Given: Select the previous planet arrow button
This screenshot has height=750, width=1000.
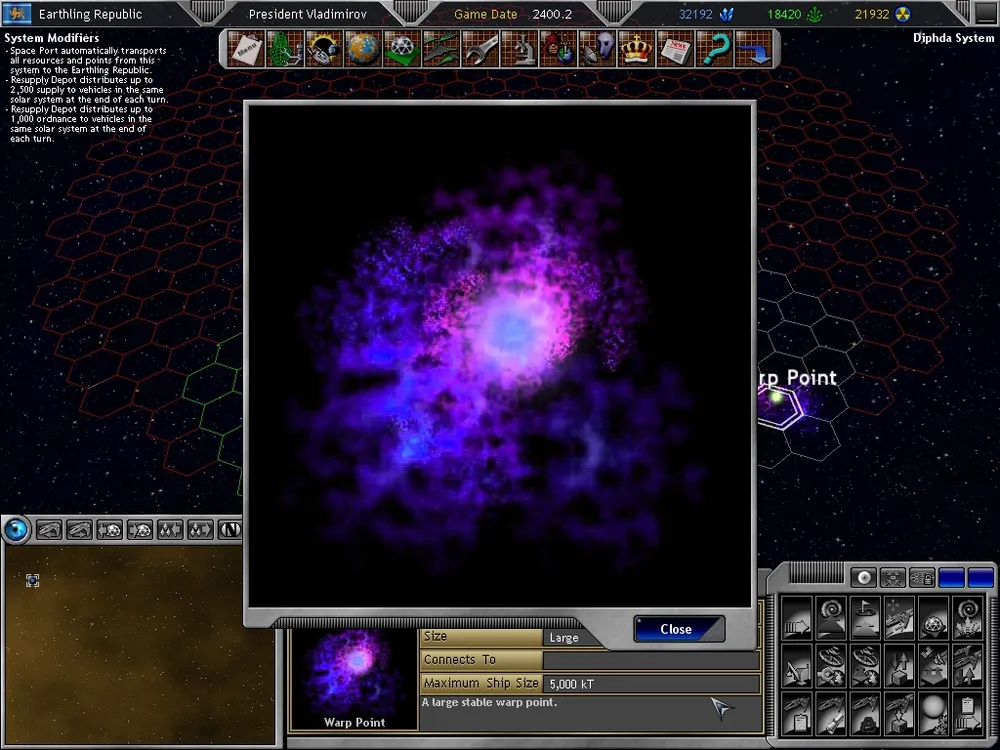Looking at the screenshot, I should click(x=110, y=529).
